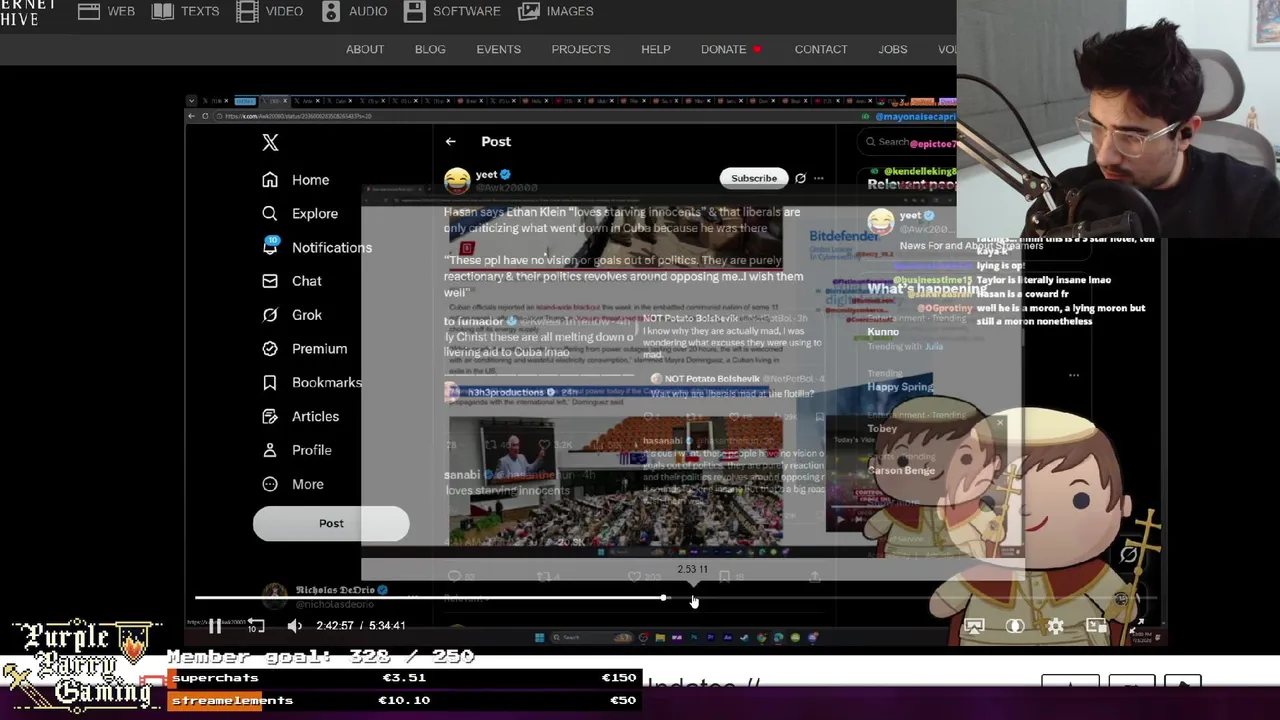
Task: Click the X logo in sidebar
Action: [x=270, y=143]
